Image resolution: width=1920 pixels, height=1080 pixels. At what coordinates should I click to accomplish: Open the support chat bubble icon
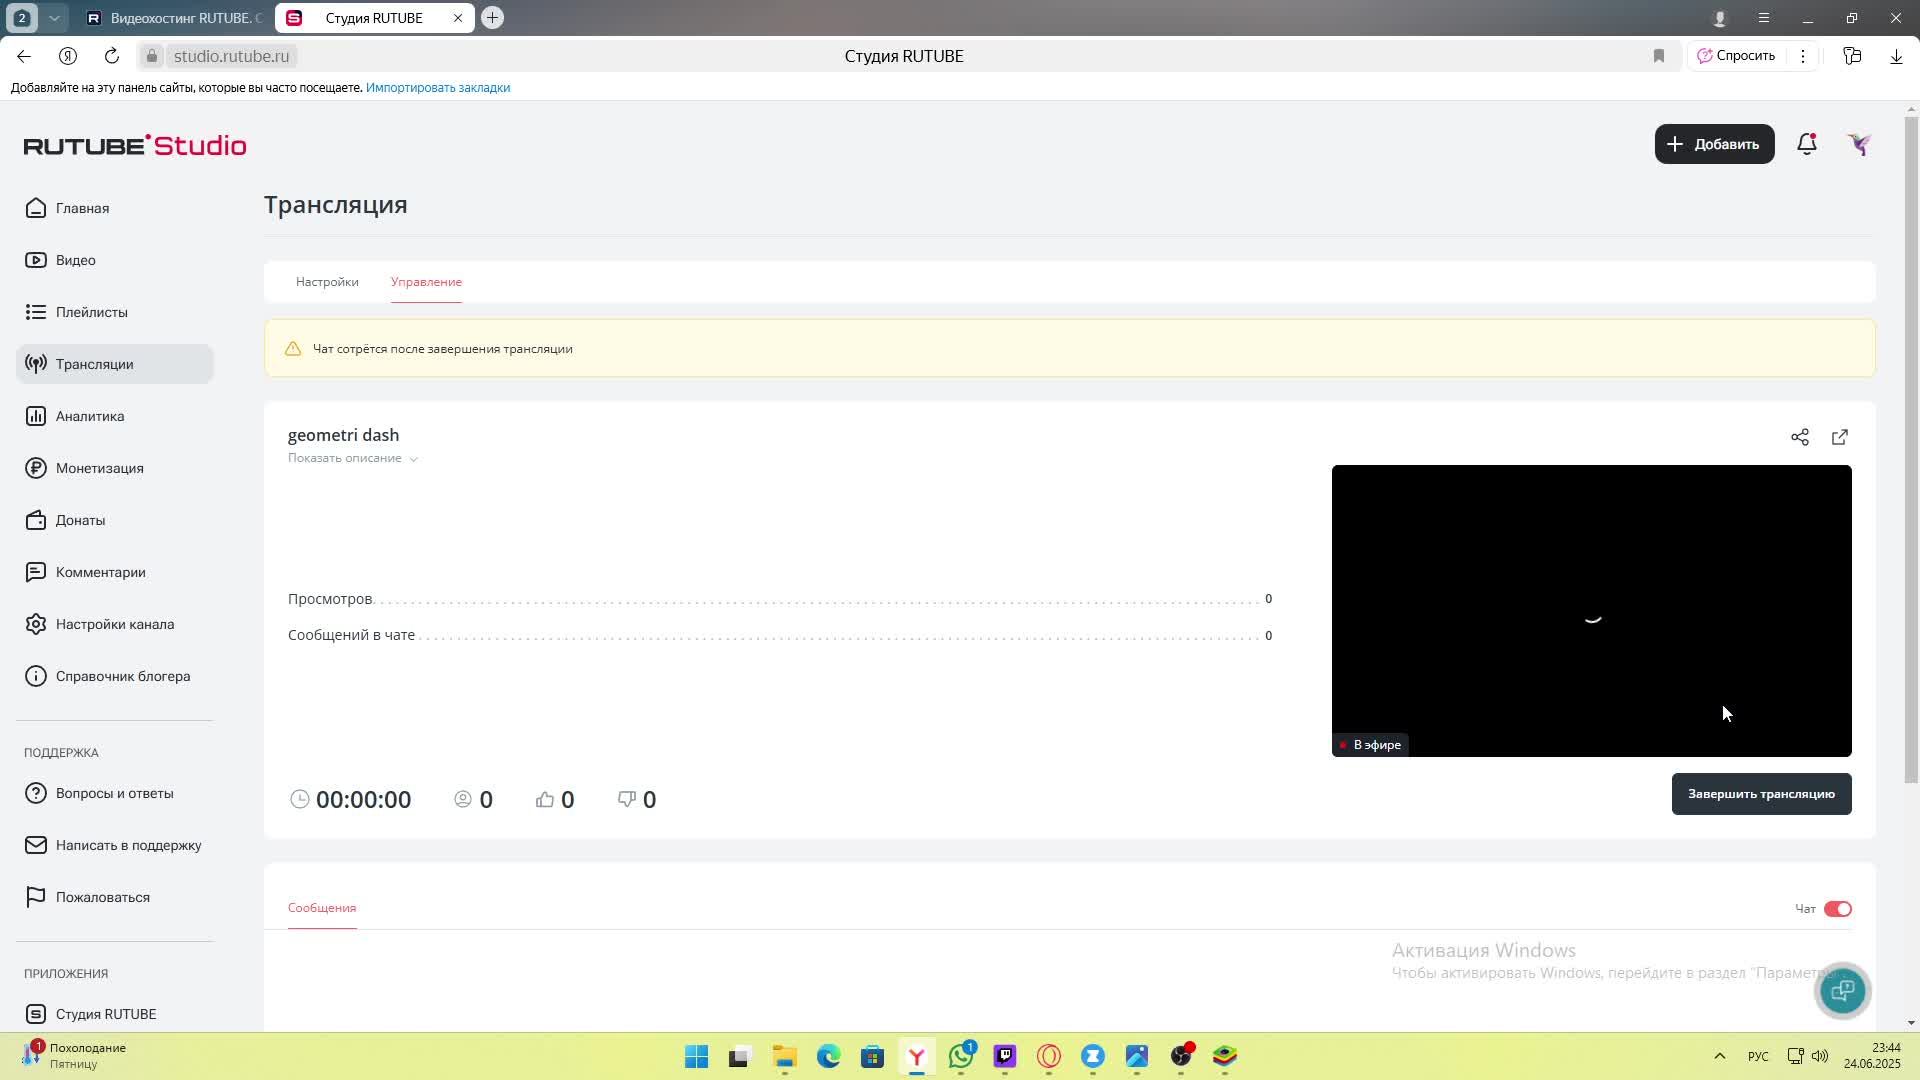coord(1842,990)
